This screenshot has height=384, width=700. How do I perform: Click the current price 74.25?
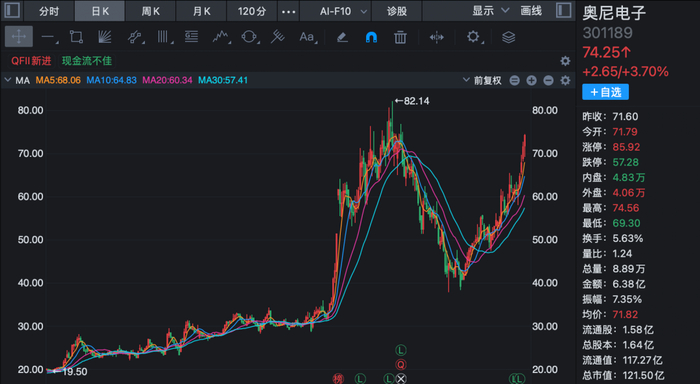pos(607,52)
